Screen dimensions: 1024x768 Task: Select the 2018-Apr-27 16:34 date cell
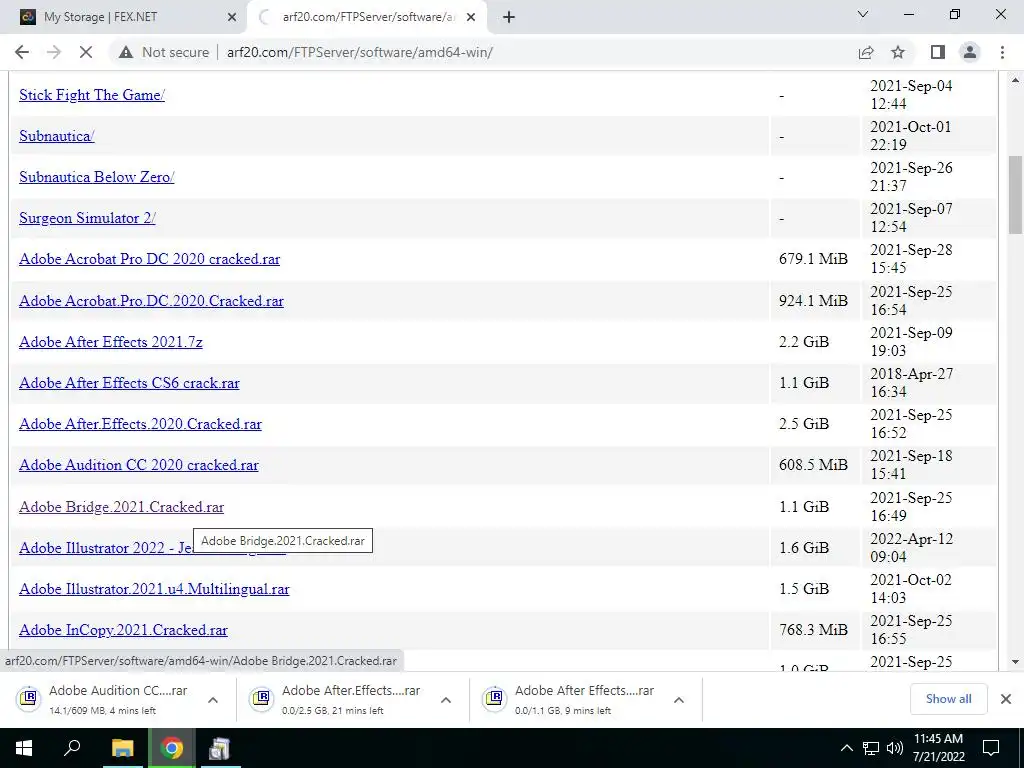pos(929,383)
